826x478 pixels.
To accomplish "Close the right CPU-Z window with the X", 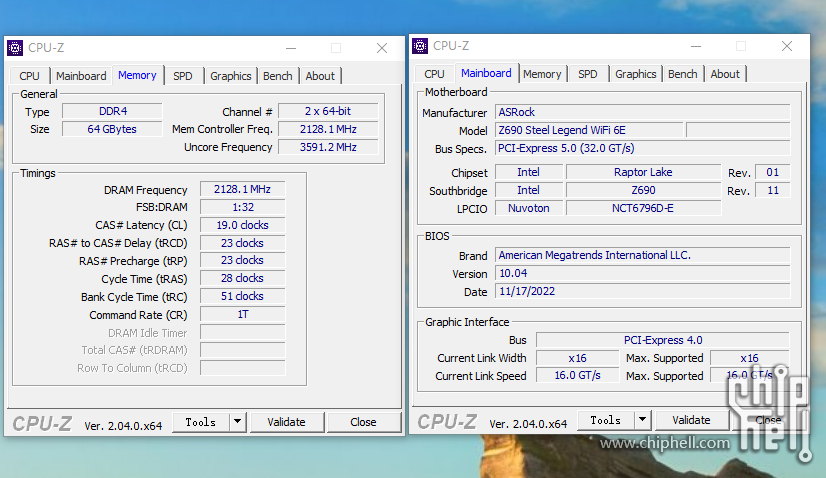I will point(787,46).
